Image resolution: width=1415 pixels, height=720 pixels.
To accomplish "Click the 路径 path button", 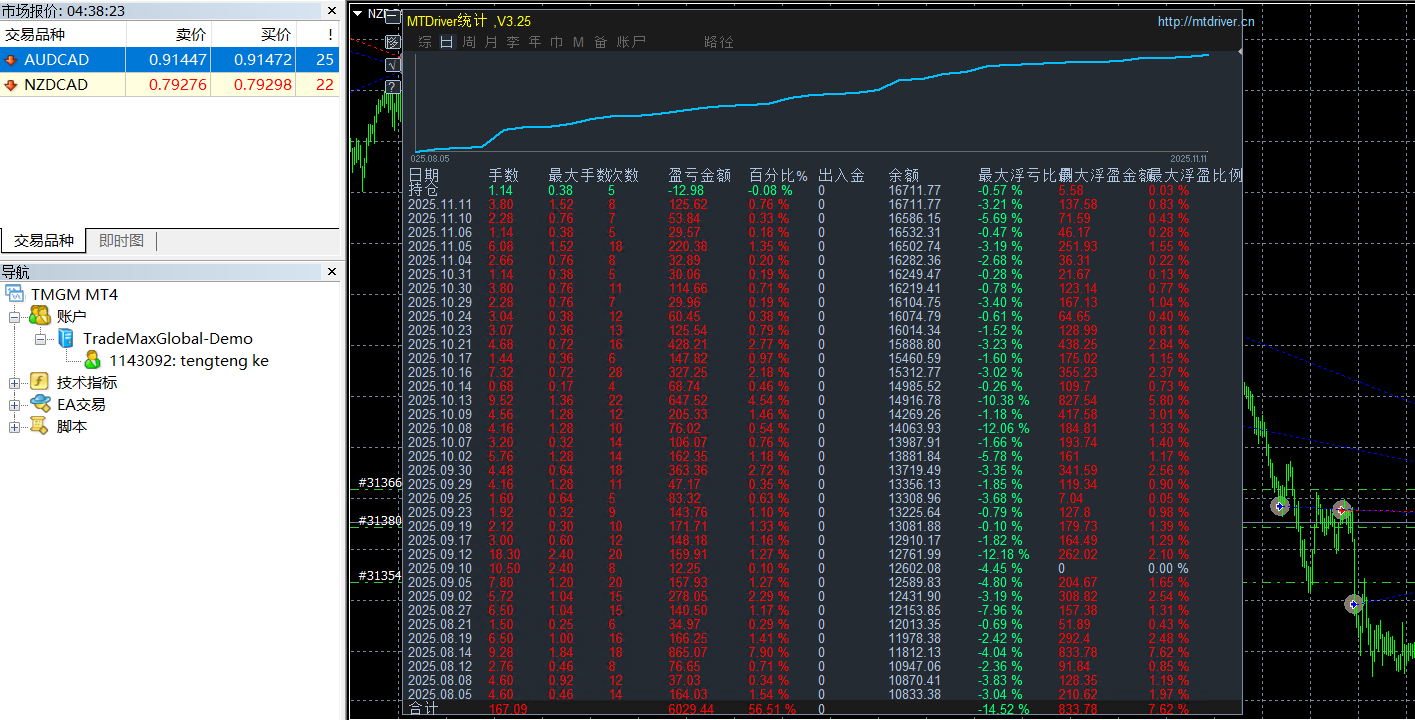I will 719,42.
